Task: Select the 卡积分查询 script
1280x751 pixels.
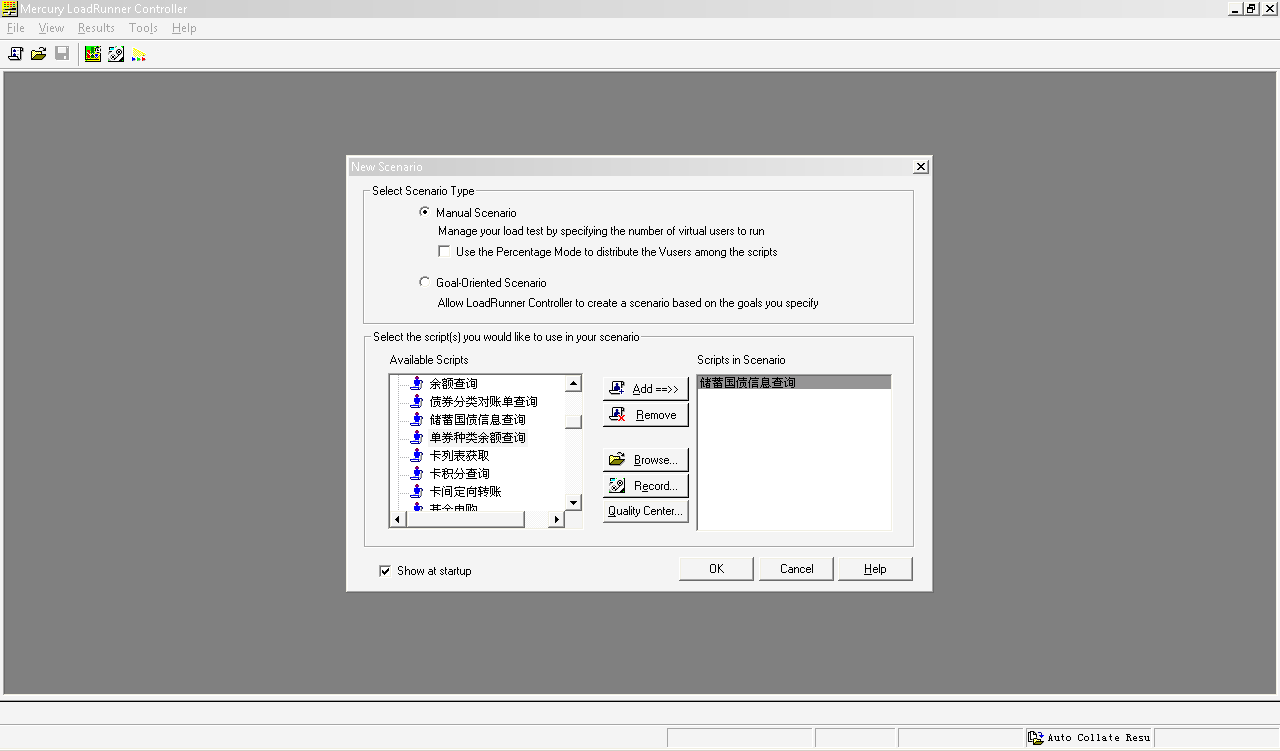Action: tap(459, 474)
